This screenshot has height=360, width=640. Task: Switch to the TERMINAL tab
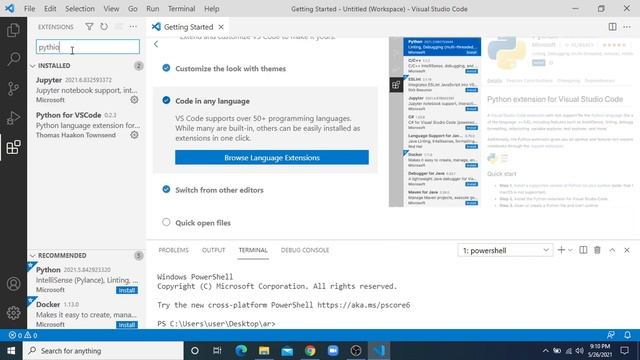(x=253, y=250)
